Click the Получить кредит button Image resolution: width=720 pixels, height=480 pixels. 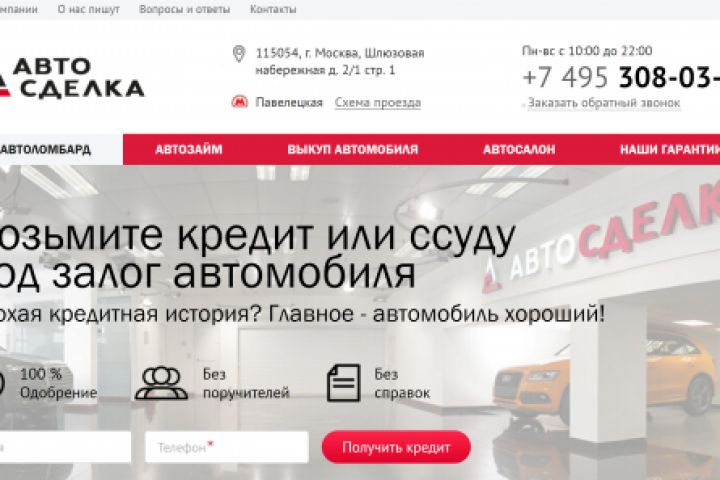point(396,447)
